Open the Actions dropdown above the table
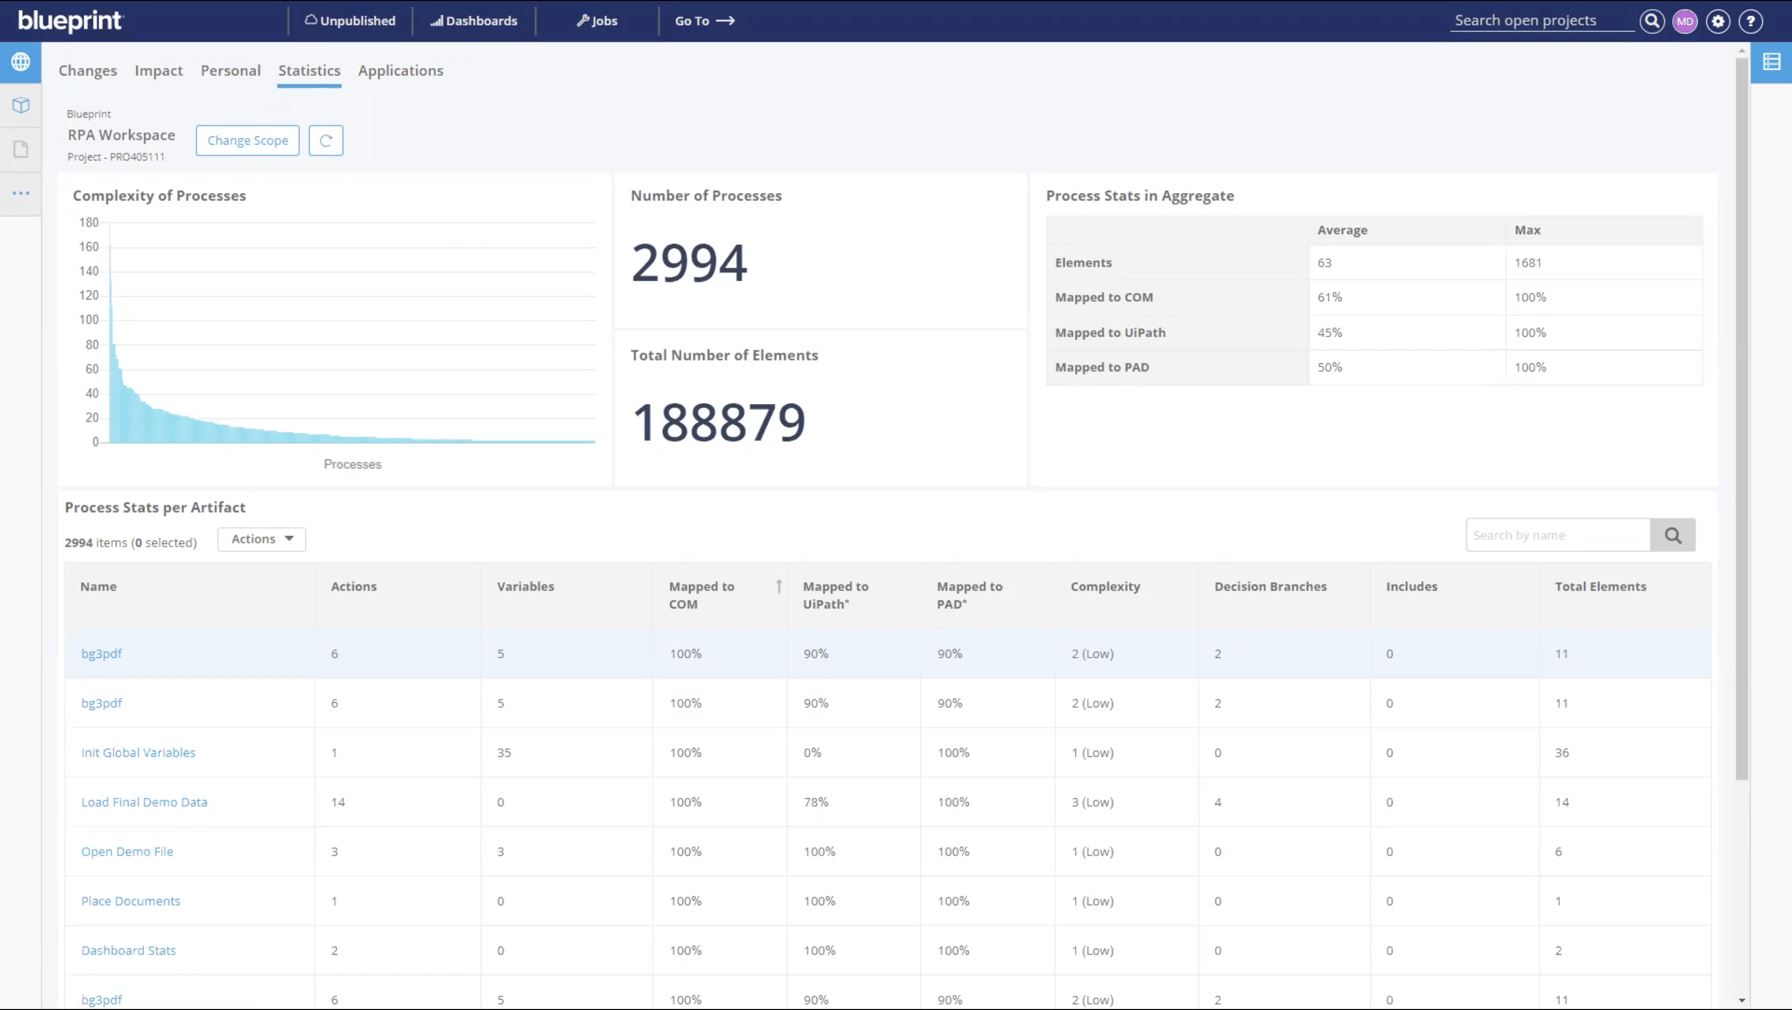Viewport: 1792px width, 1010px height. pos(261,539)
